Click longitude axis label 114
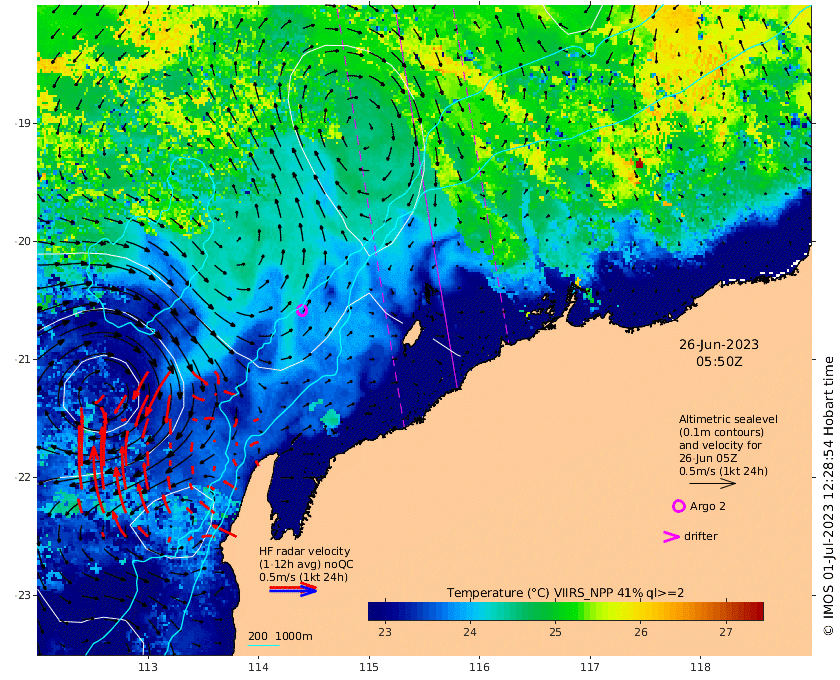840x680 pixels. pos(258,667)
